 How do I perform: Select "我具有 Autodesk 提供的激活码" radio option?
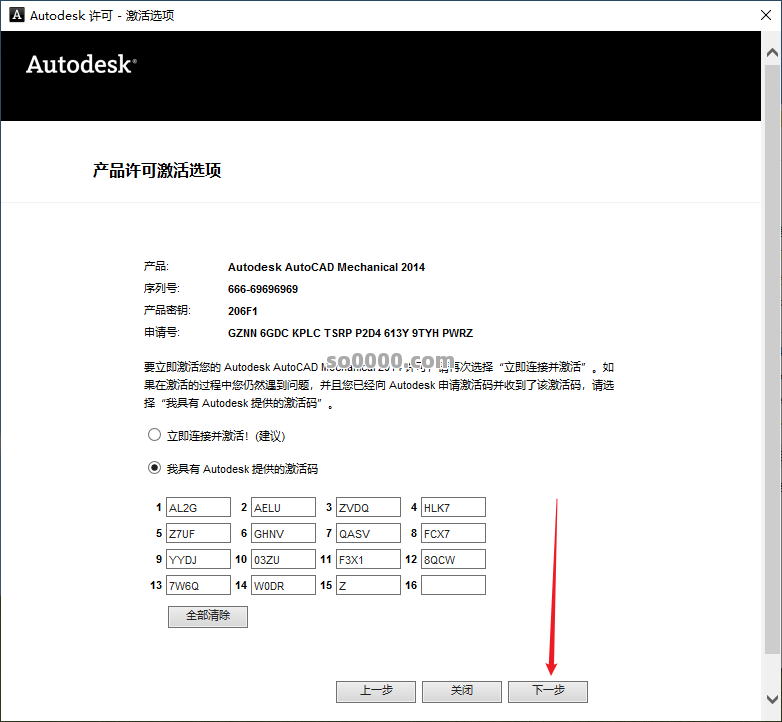(x=154, y=468)
